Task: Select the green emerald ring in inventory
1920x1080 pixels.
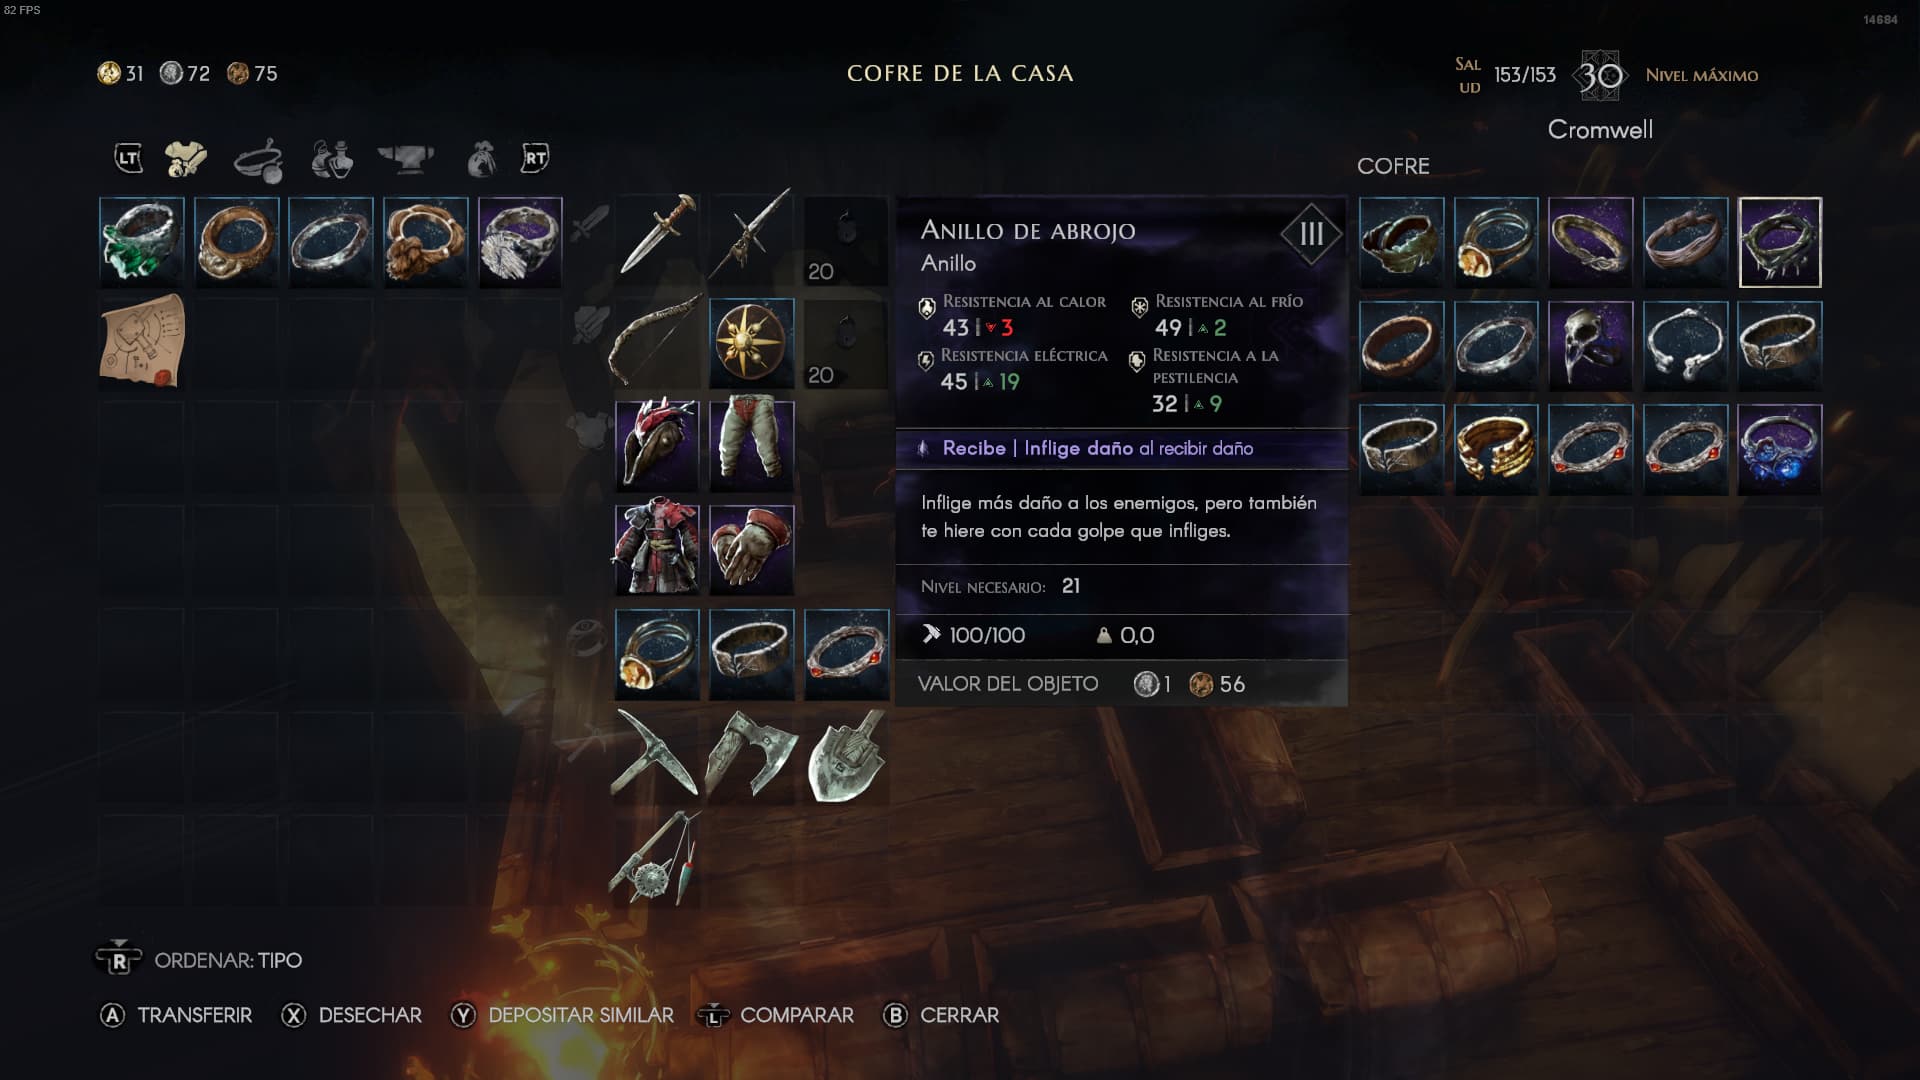Action: pos(142,241)
